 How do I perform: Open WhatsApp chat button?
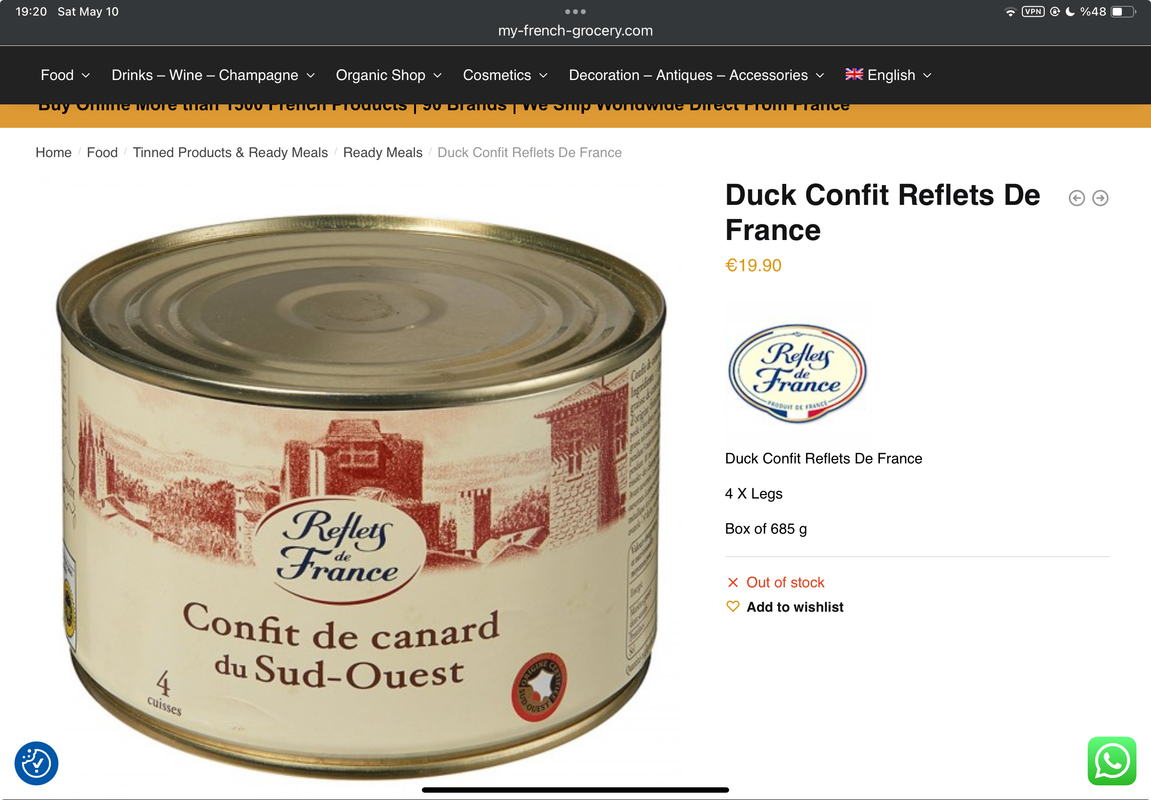1111,761
